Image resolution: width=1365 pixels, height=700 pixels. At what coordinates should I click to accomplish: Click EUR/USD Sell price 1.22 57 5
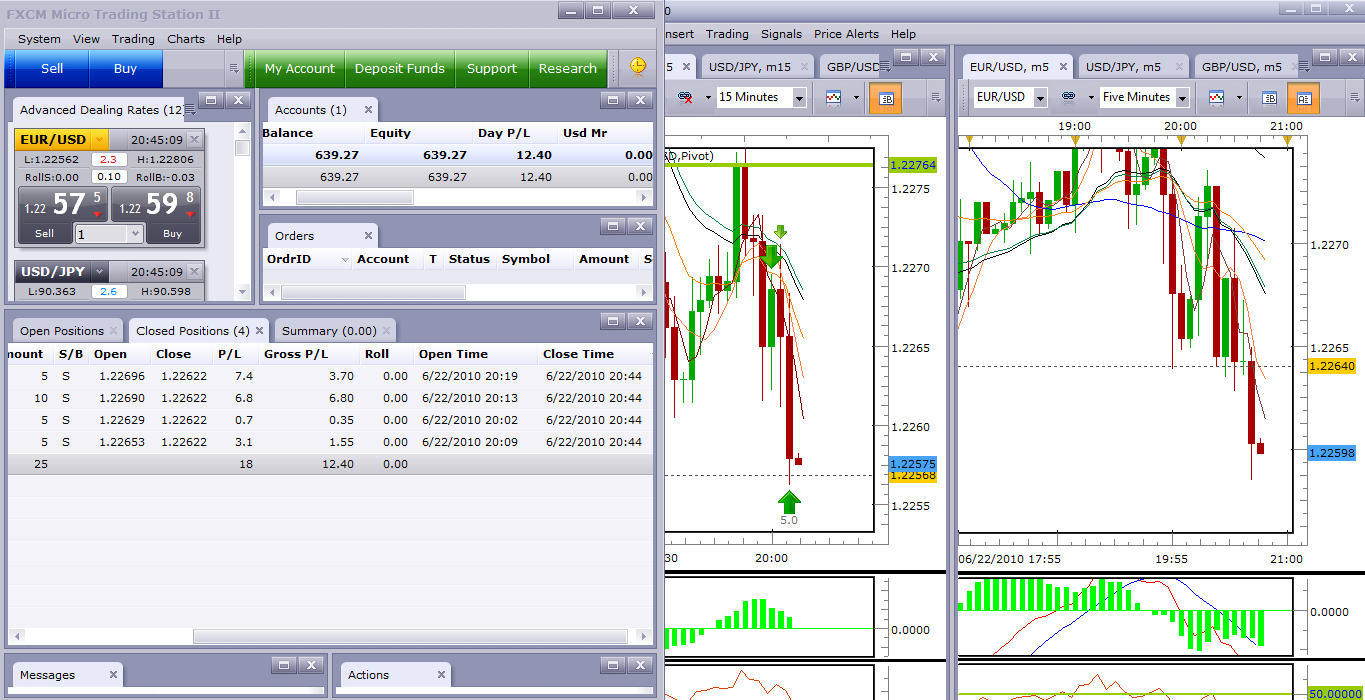62,205
